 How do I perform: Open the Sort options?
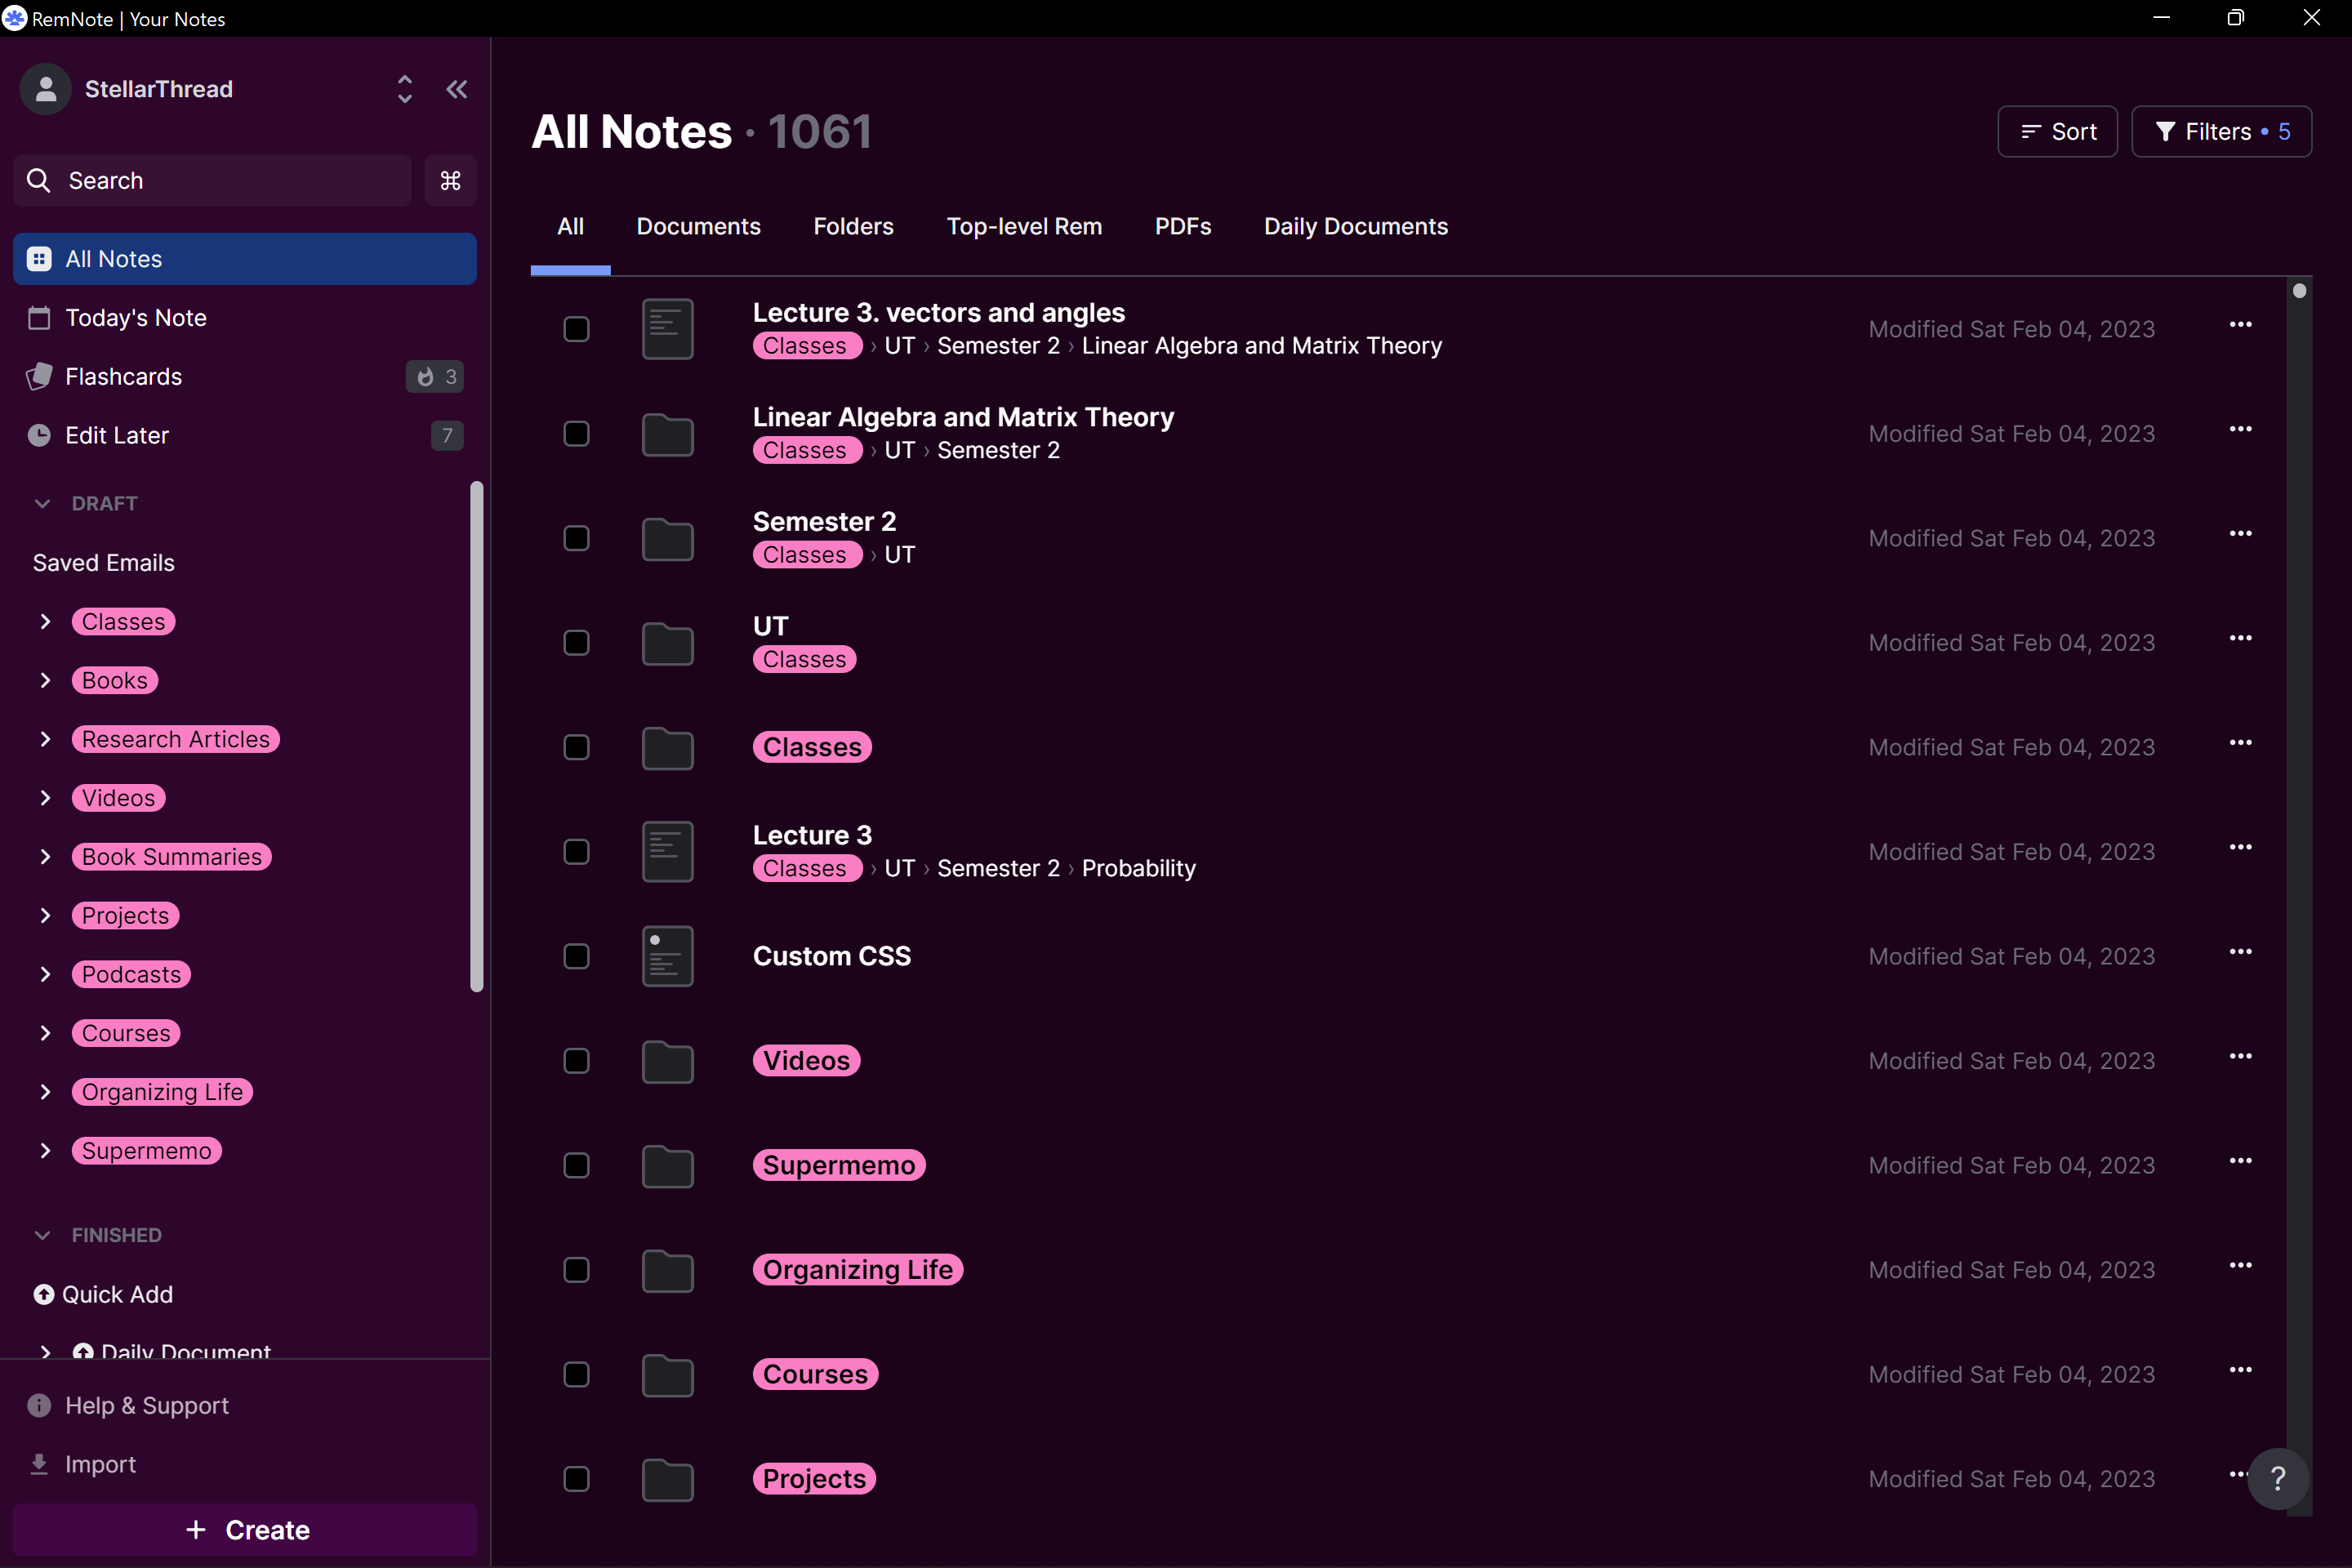2058,132
